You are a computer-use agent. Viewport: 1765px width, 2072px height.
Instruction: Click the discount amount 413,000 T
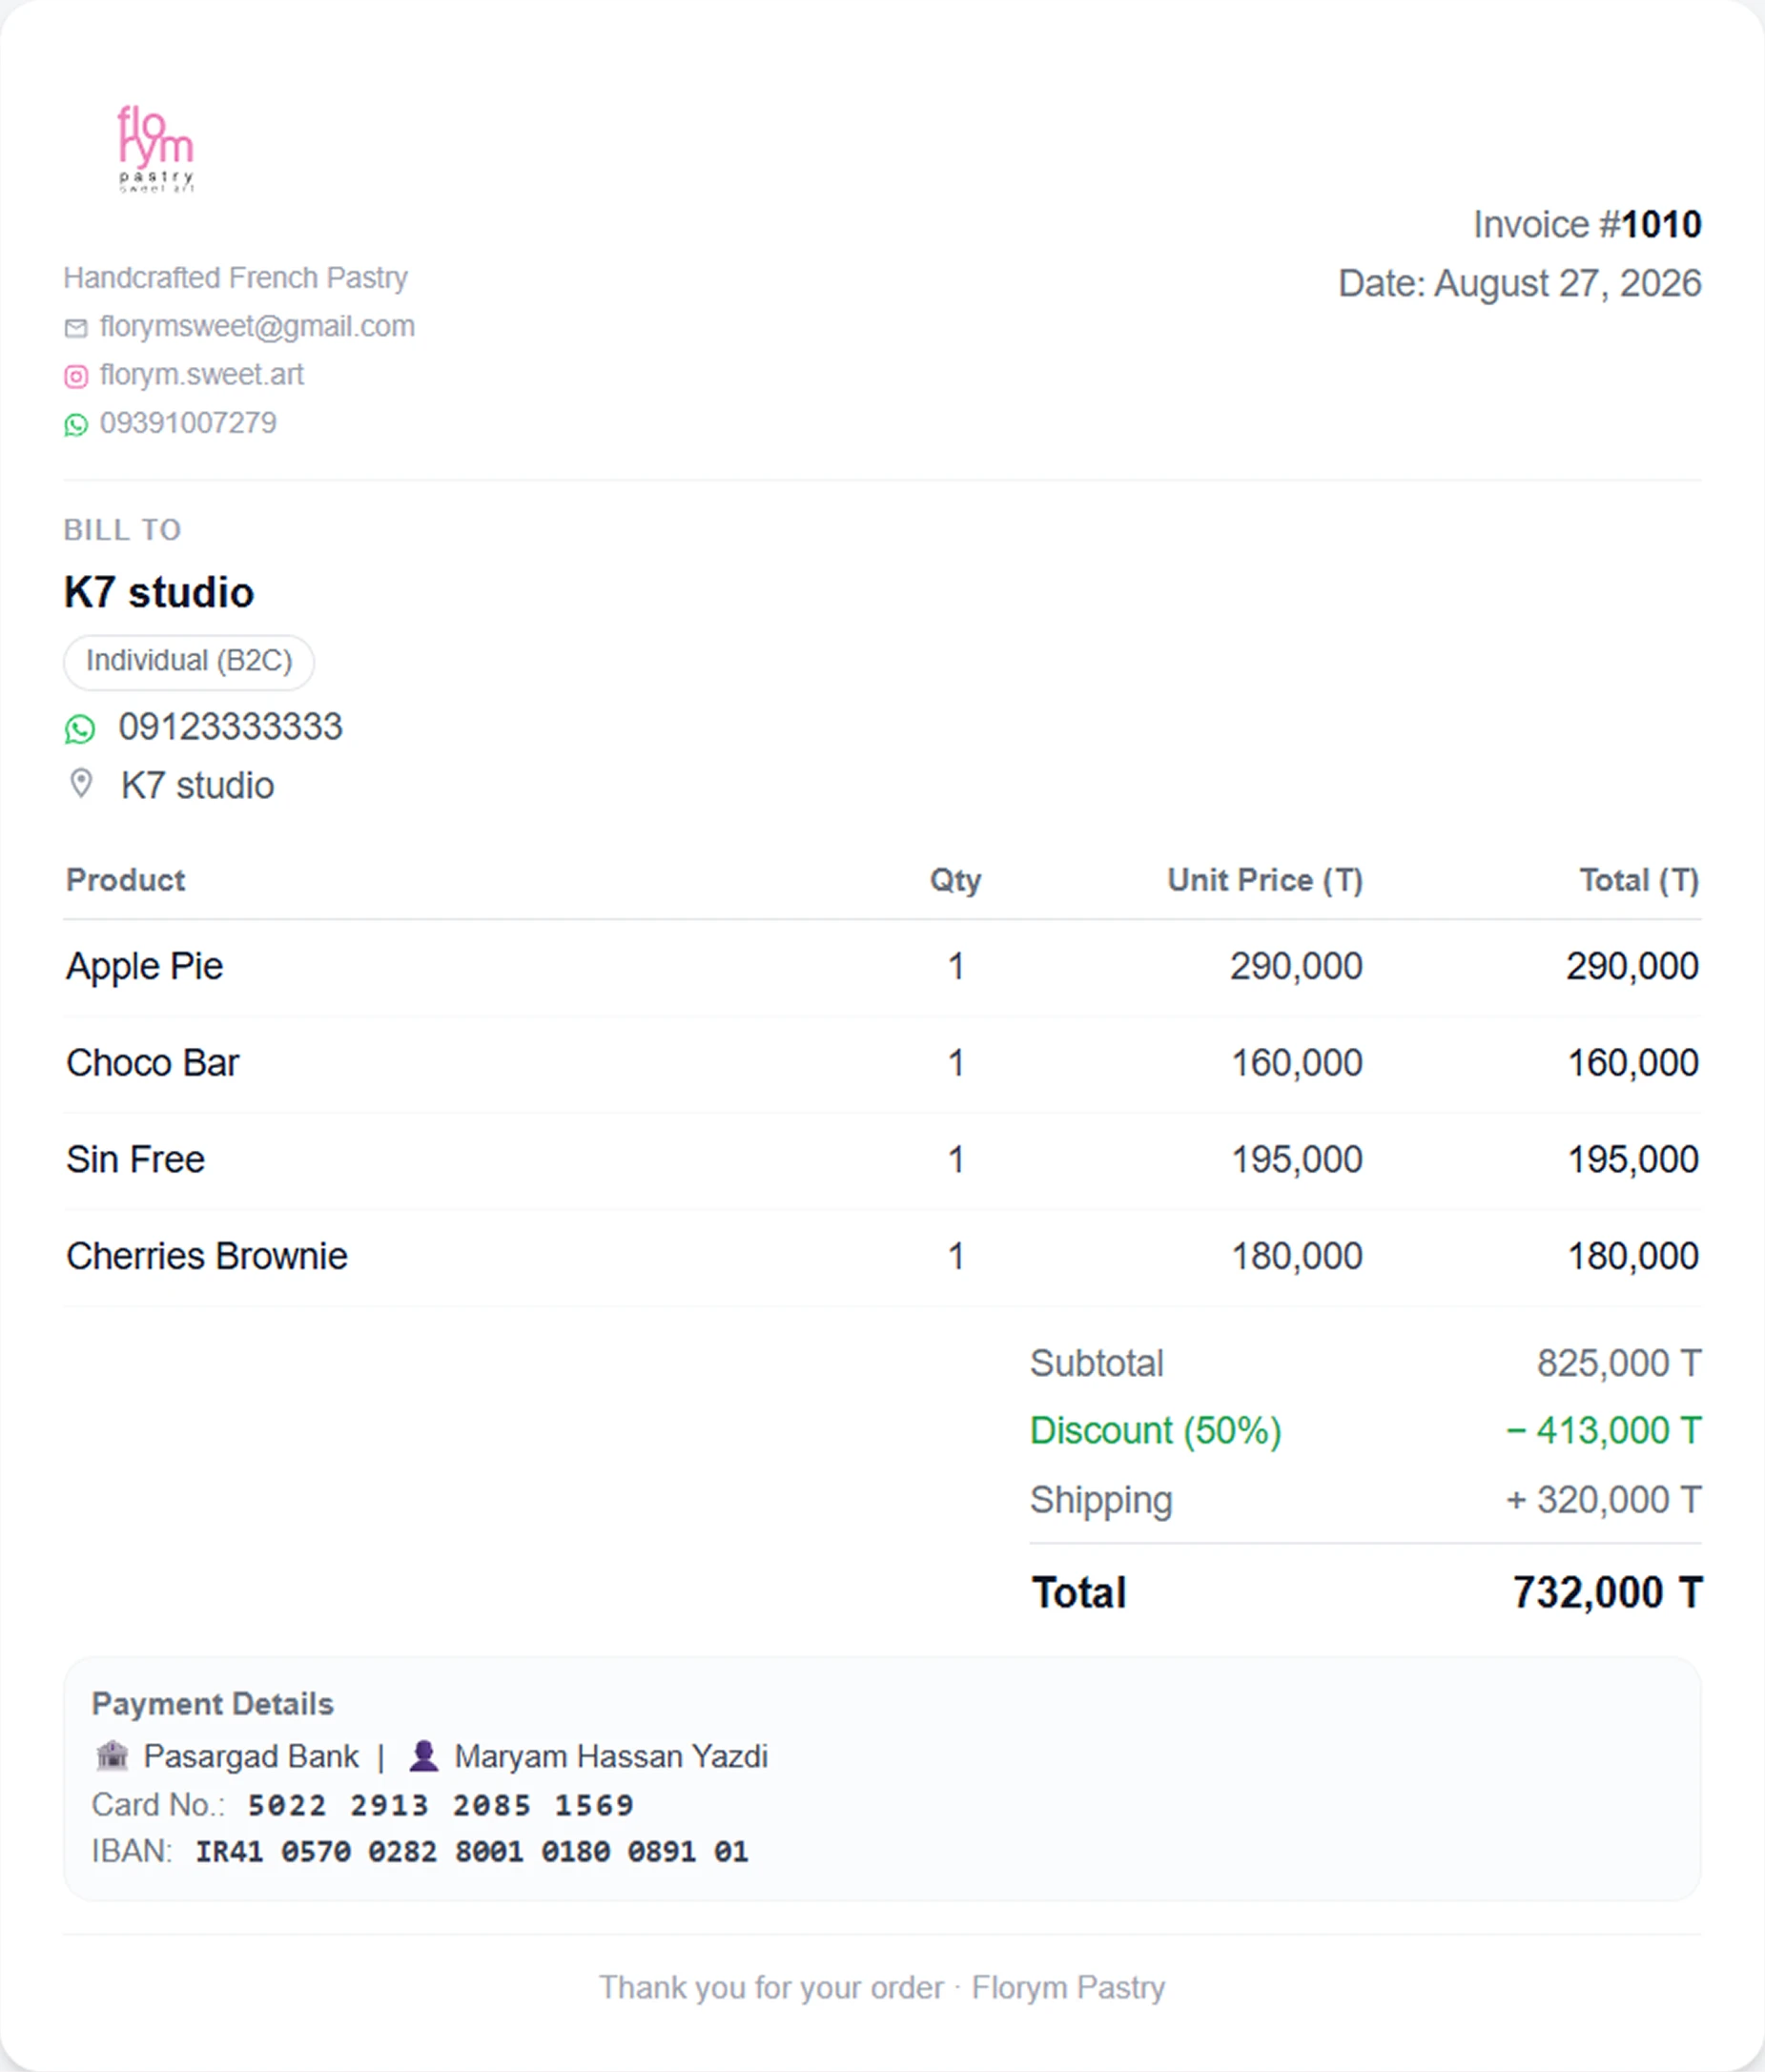pyautogui.click(x=1603, y=1431)
